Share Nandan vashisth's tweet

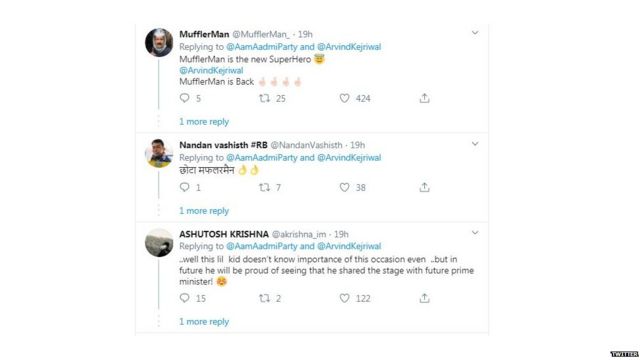(x=424, y=187)
